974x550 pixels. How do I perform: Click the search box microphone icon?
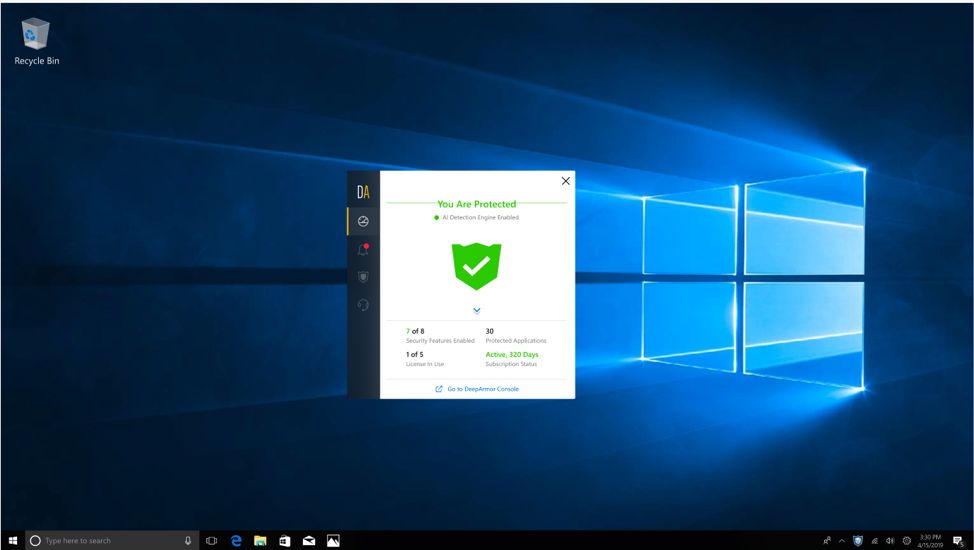coord(188,541)
